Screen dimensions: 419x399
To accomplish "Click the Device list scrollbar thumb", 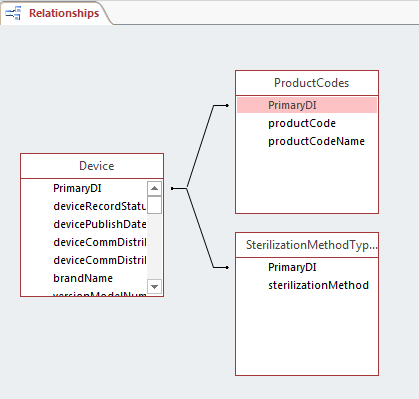I will click(154, 205).
